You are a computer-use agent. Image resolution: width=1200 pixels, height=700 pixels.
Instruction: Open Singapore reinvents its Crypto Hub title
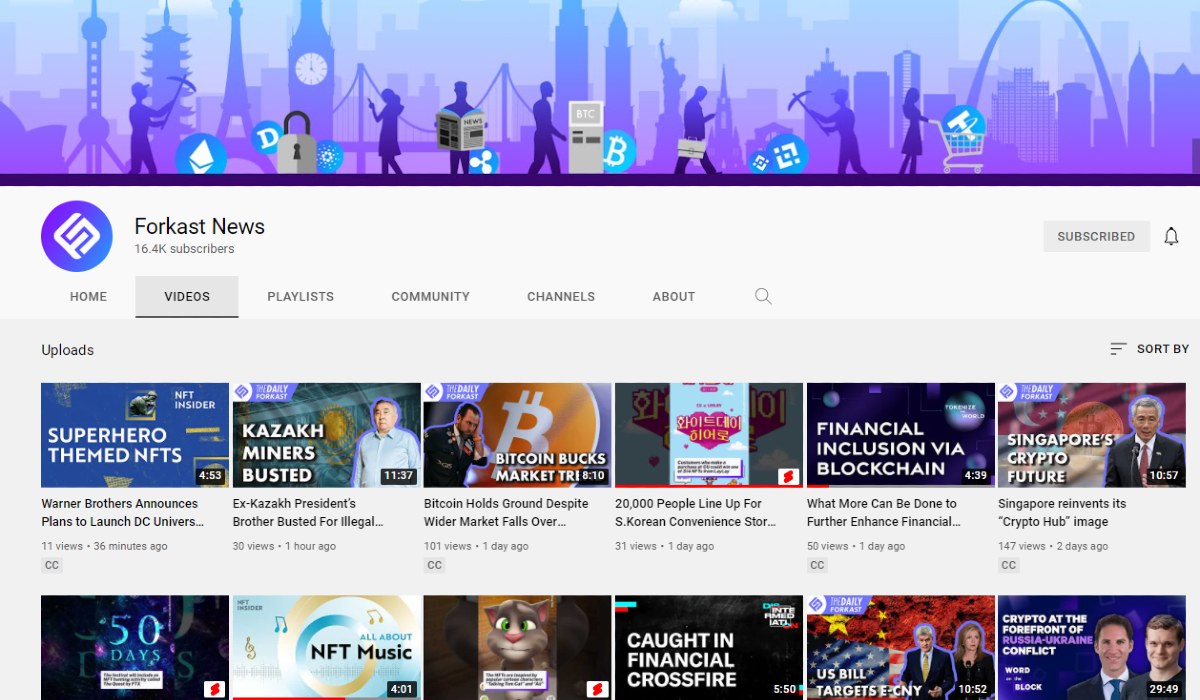(1062, 513)
